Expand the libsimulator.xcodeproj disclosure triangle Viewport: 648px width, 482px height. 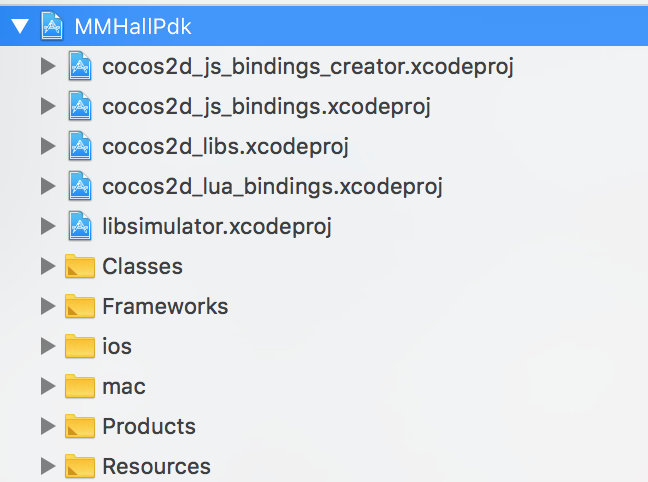[46, 226]
